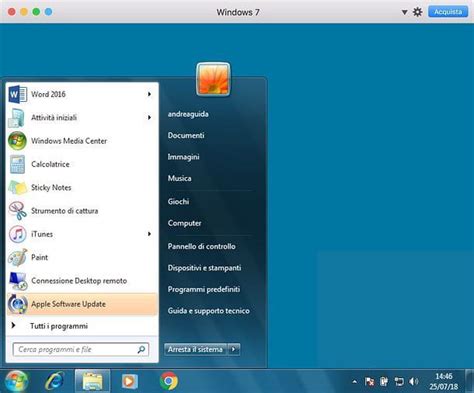The width and height of the screenshot is (474, 393).
Task: Click the user account flower picture
Action: point(213,79)
